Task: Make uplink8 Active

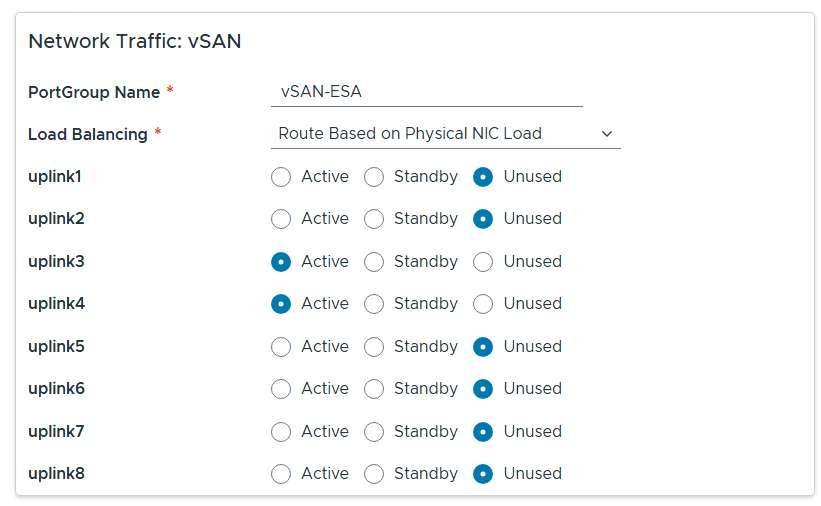Action: pos(281,474)
